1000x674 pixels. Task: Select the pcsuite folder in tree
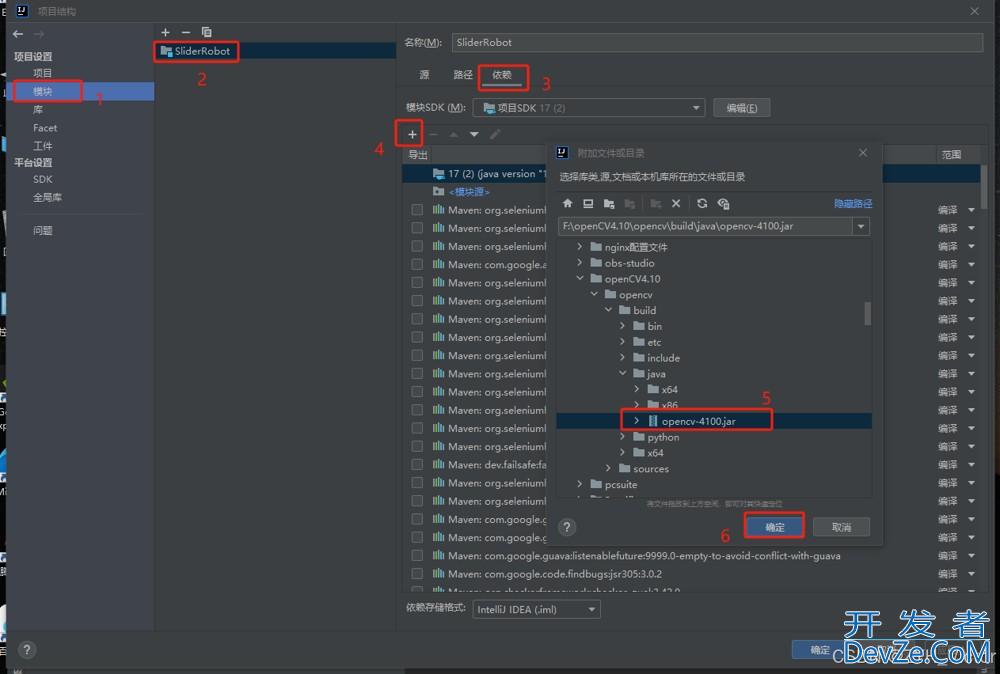[621, 485]
